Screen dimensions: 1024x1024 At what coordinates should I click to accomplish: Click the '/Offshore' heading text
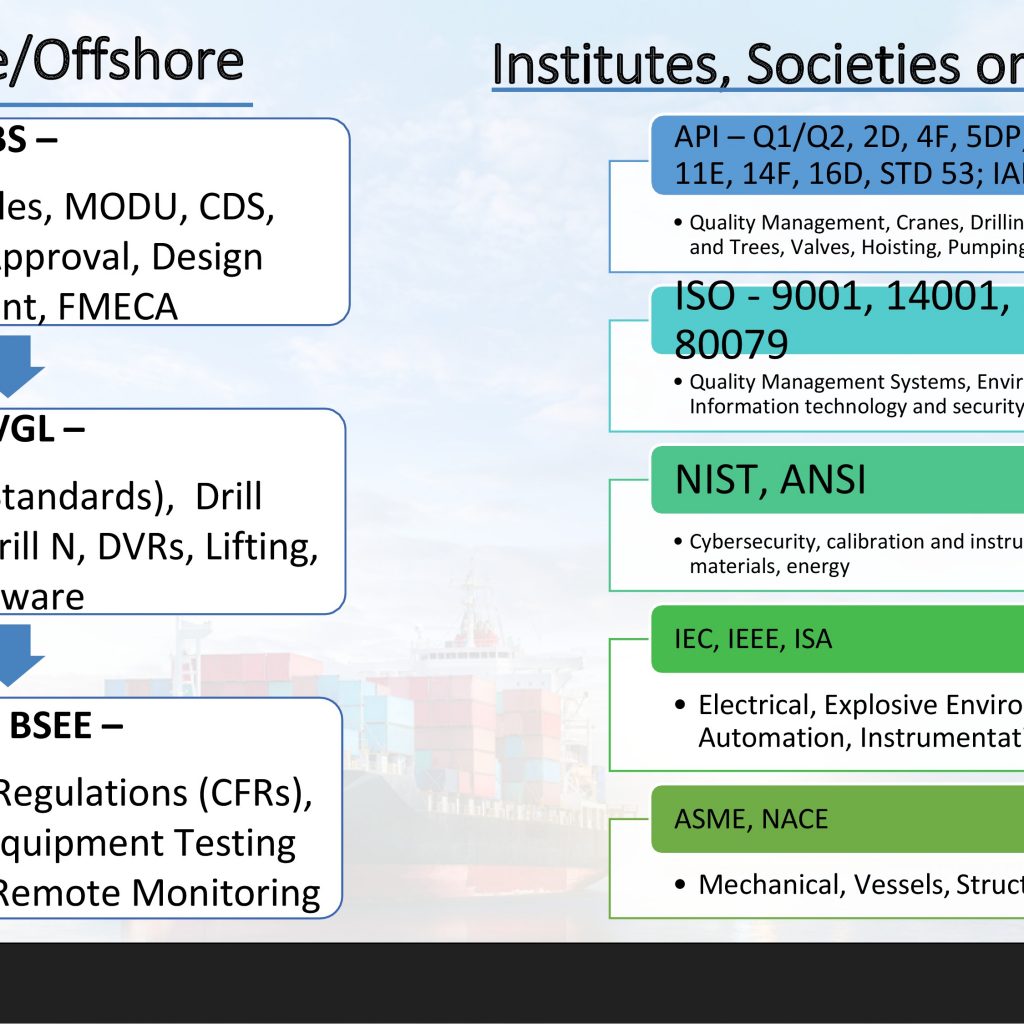(128, 61)
